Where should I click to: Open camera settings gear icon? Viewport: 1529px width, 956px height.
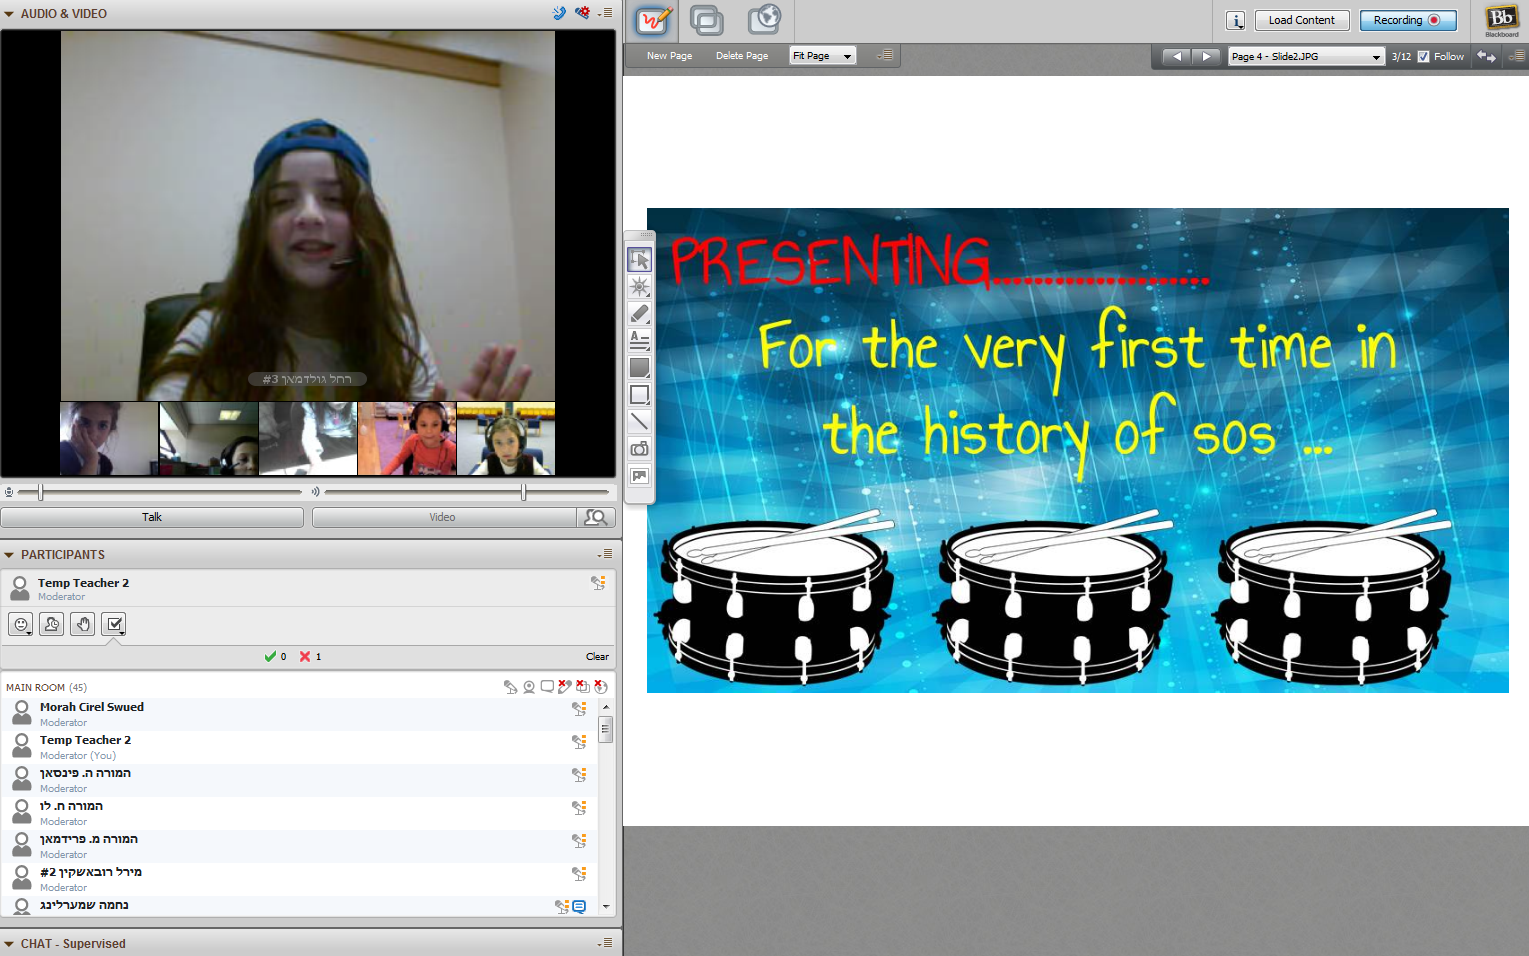[x=582, y=13]
